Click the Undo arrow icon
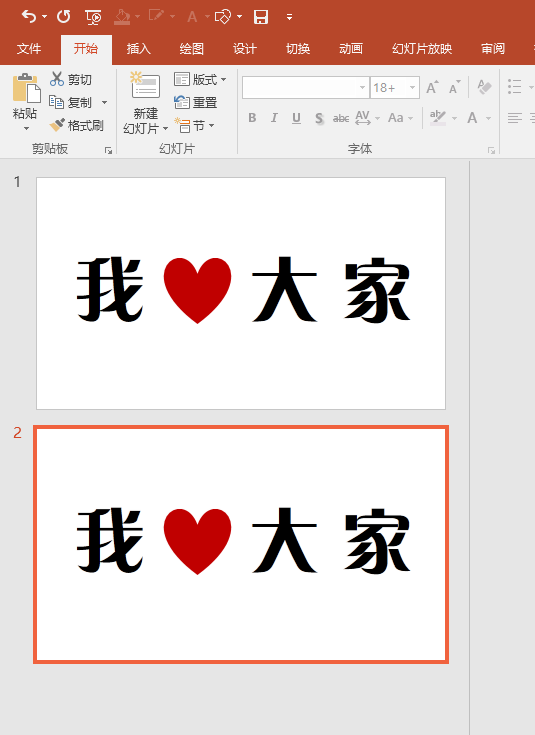 [29, 17]
